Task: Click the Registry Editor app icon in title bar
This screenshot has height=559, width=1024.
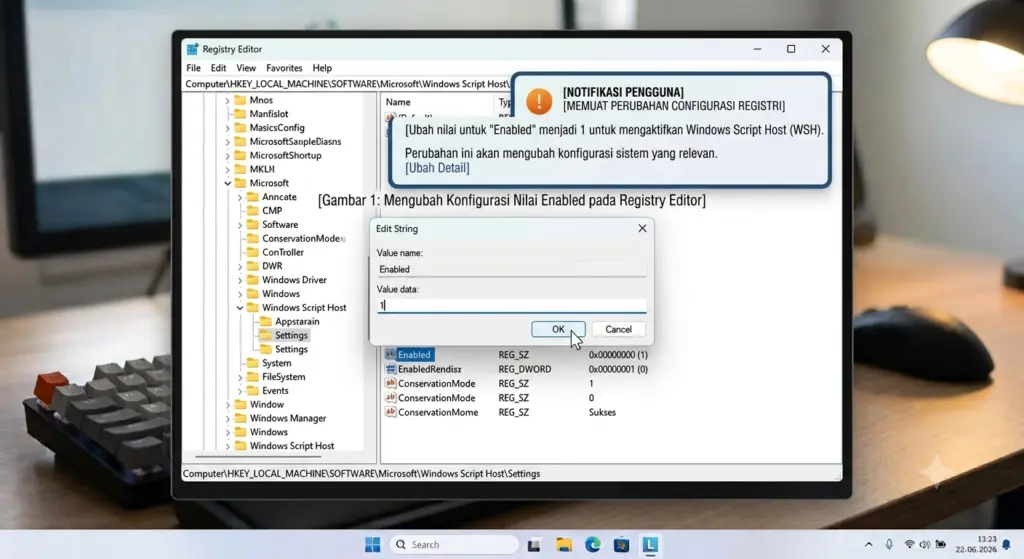Action: (193, 49)
